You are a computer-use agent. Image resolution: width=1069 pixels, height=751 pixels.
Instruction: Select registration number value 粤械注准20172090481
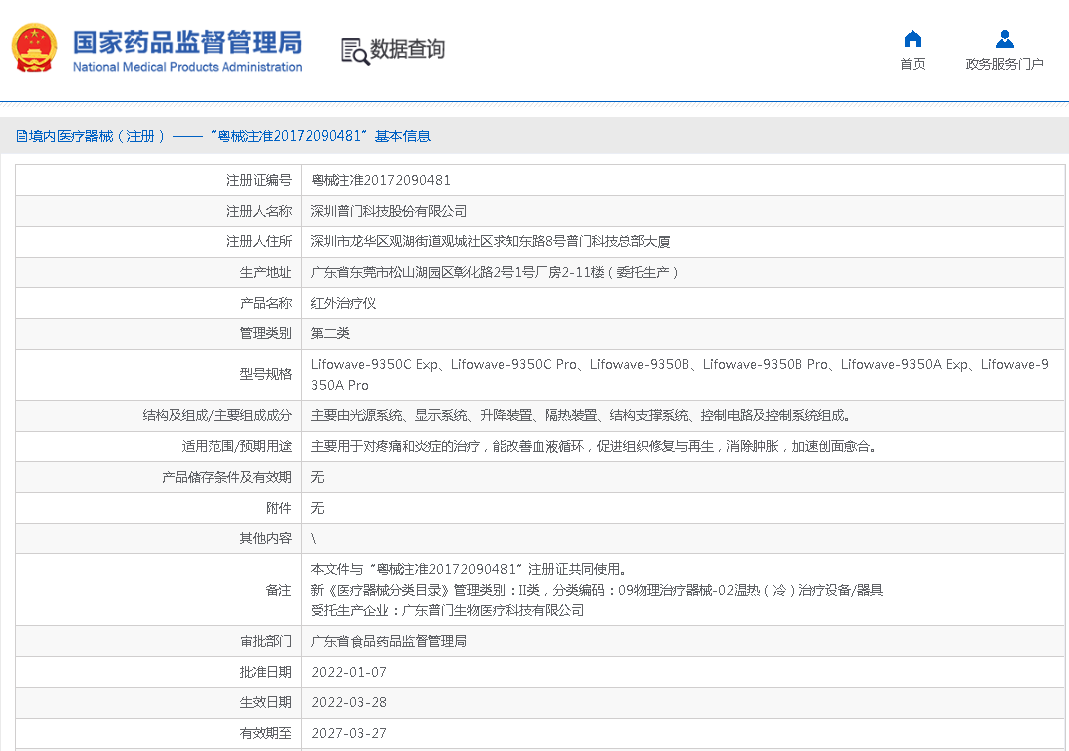click(x=381, y=181)
